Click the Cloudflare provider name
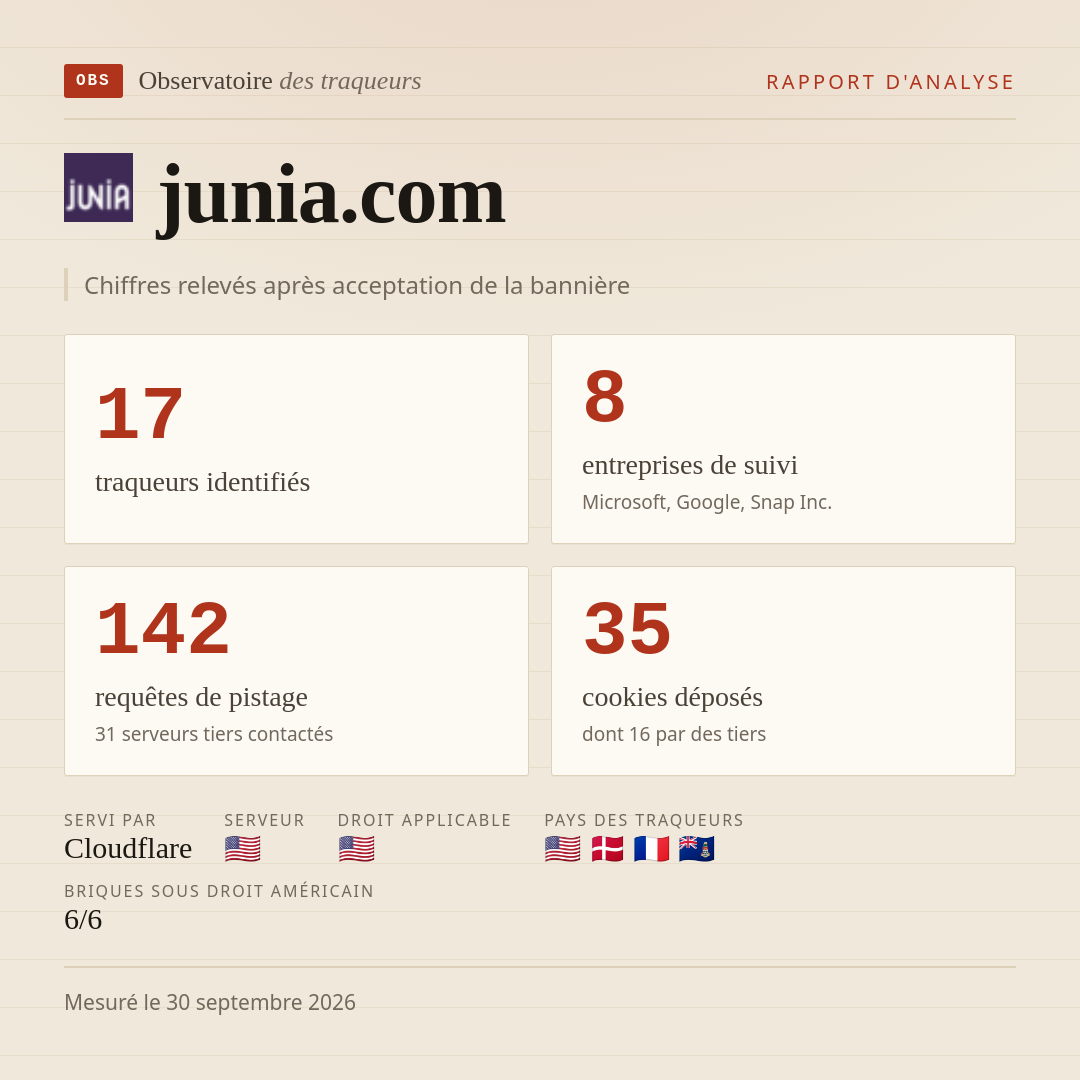 click(128, 849)
